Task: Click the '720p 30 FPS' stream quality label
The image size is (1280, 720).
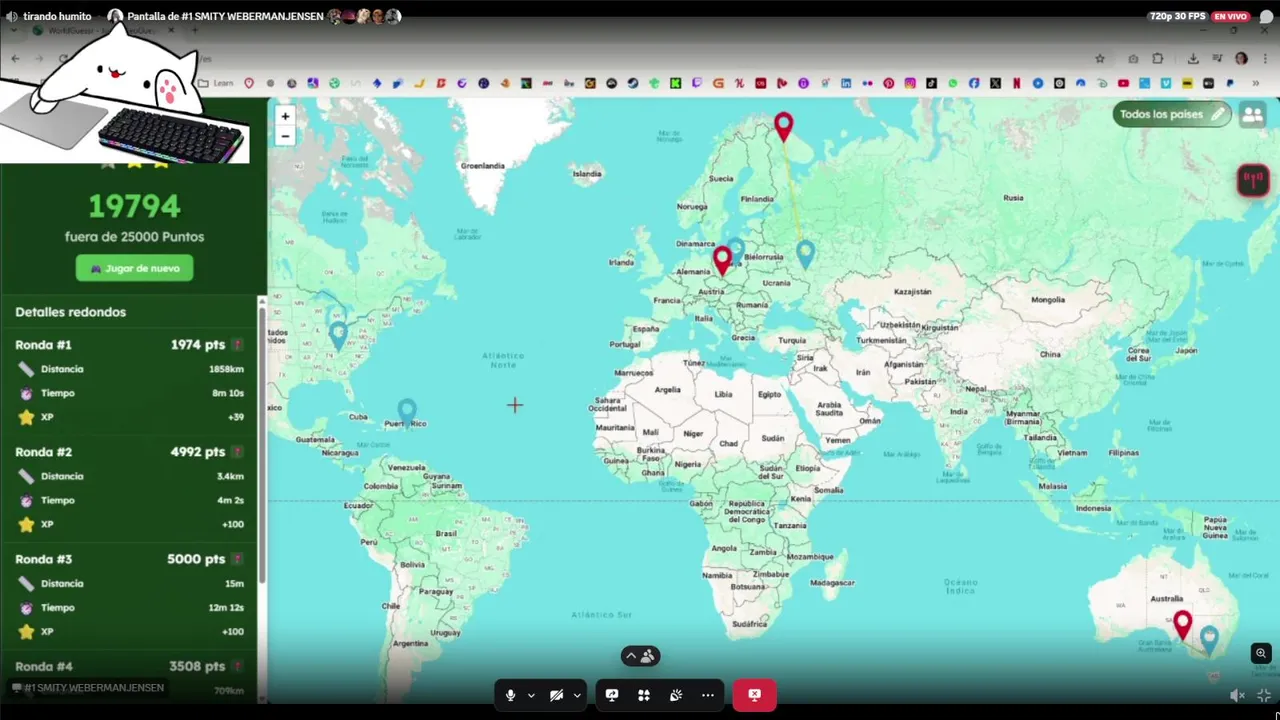Action: (1177, 16)
